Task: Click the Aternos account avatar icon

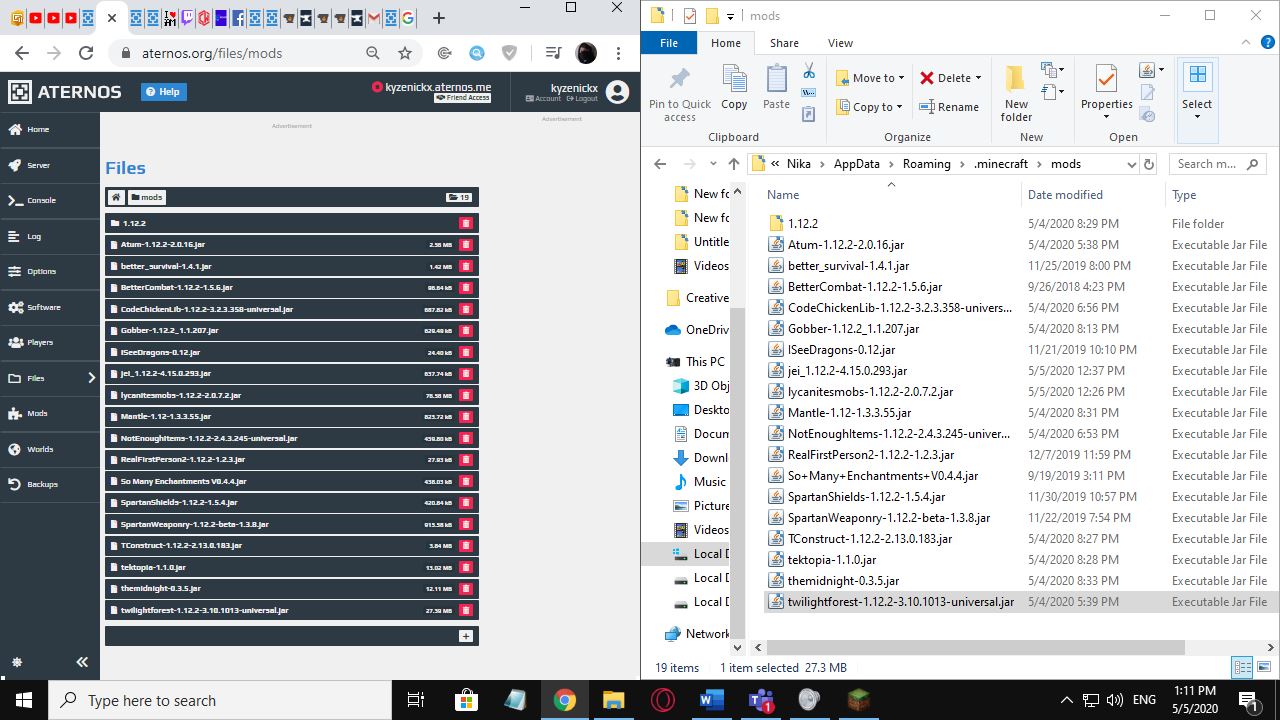Action: 618,92
